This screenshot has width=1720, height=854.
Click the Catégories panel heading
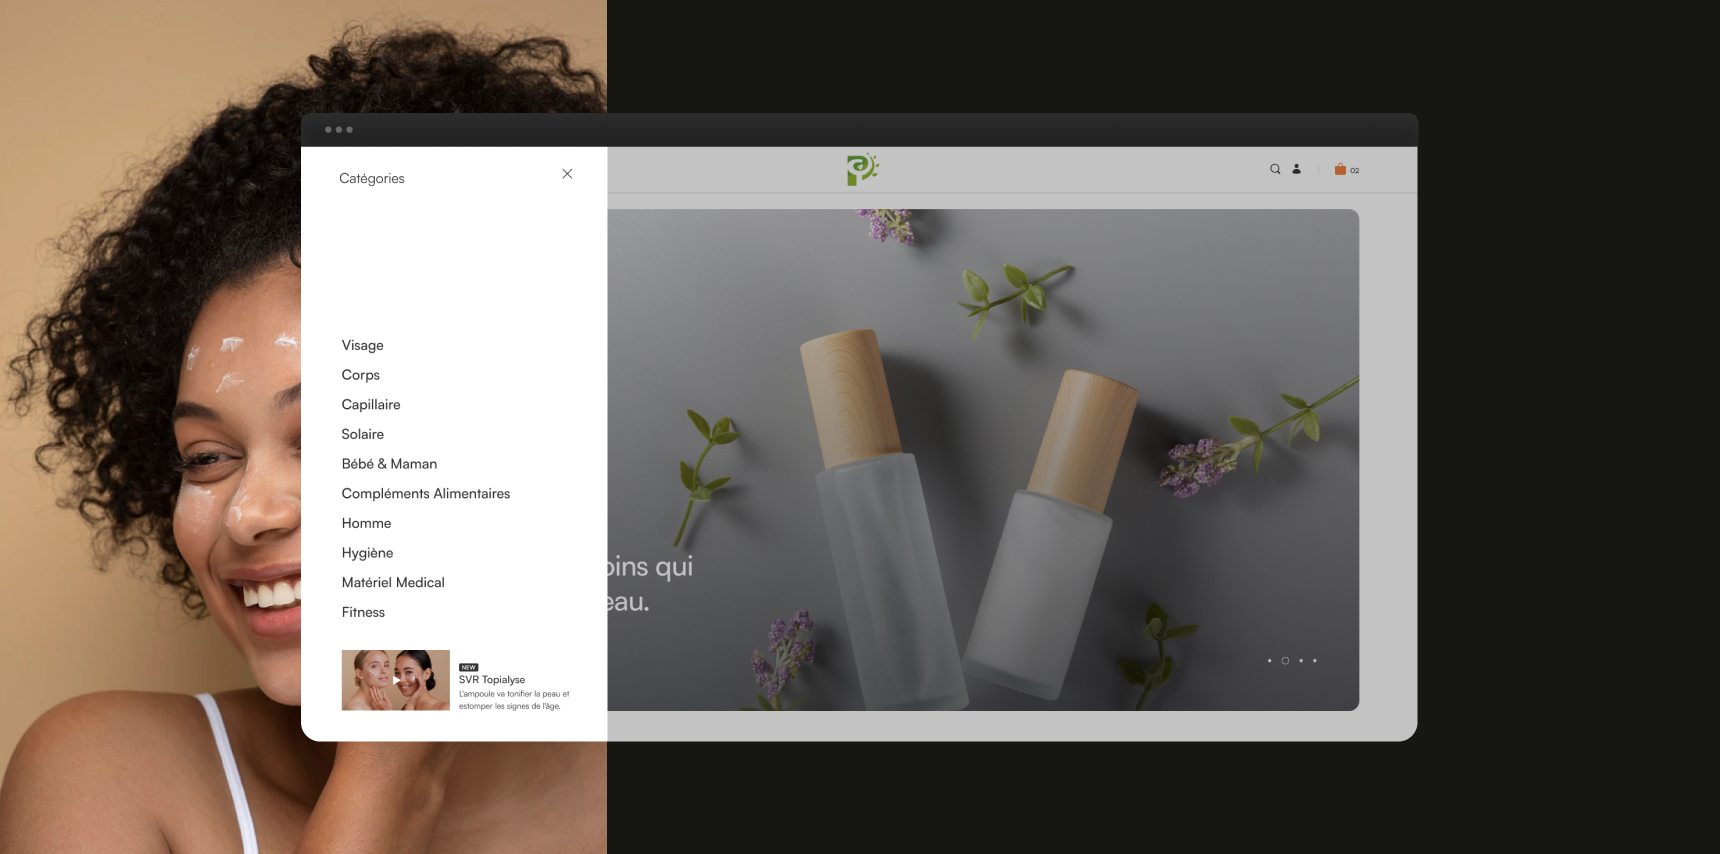pyautogui.click(x=372, y=178)
